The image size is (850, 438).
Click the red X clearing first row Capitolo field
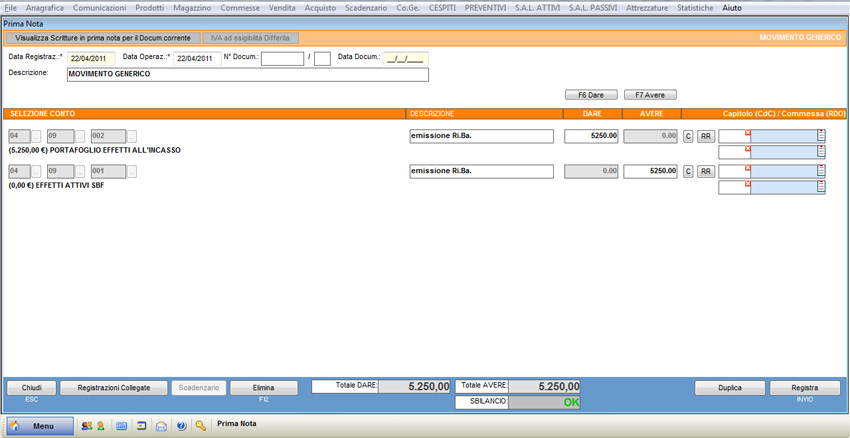pos(747,133)
